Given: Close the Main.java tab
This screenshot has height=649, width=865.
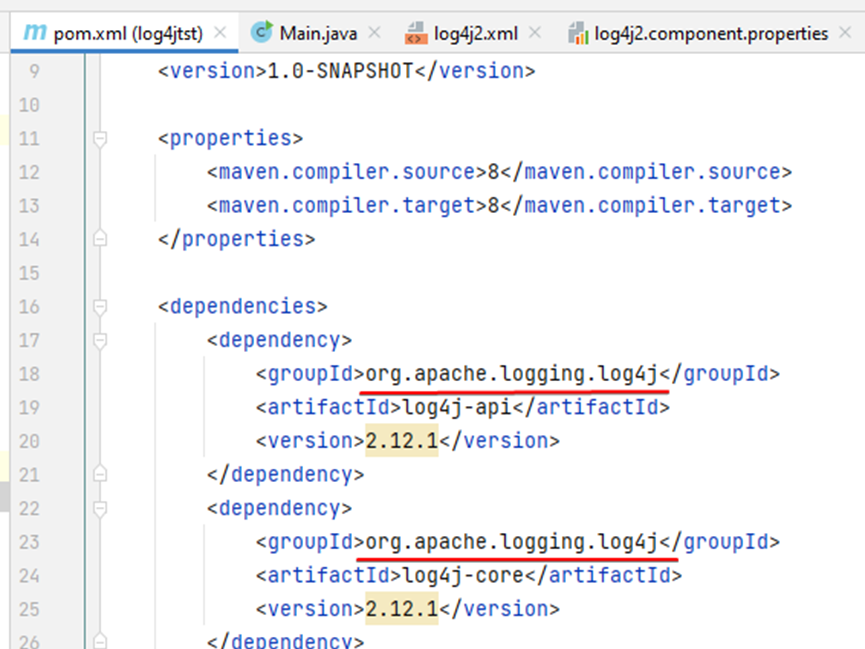Looking at the screenshot, I should coord(375,33).
